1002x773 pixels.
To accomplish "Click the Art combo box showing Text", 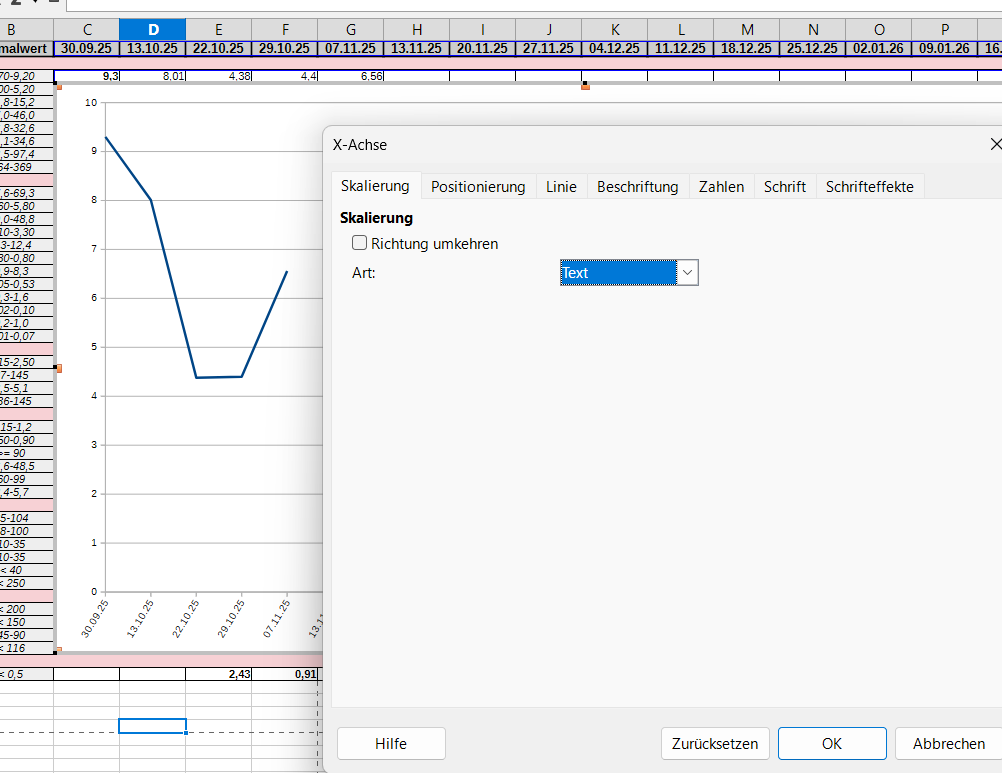I will (x=619, y=272).
